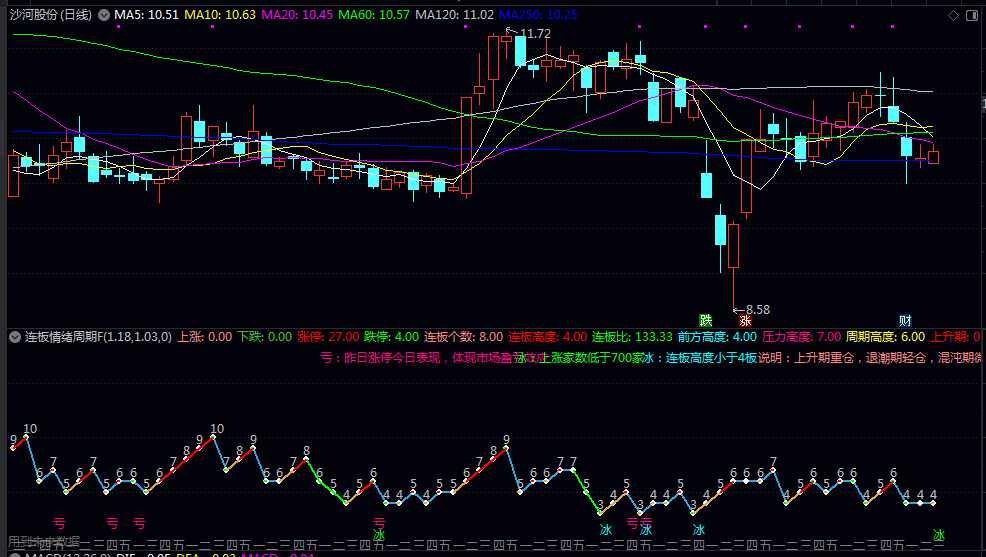Screen dimensions: 986x557
Task: Expand the MA indicator dropdown arrow
Action: point(104,15)
